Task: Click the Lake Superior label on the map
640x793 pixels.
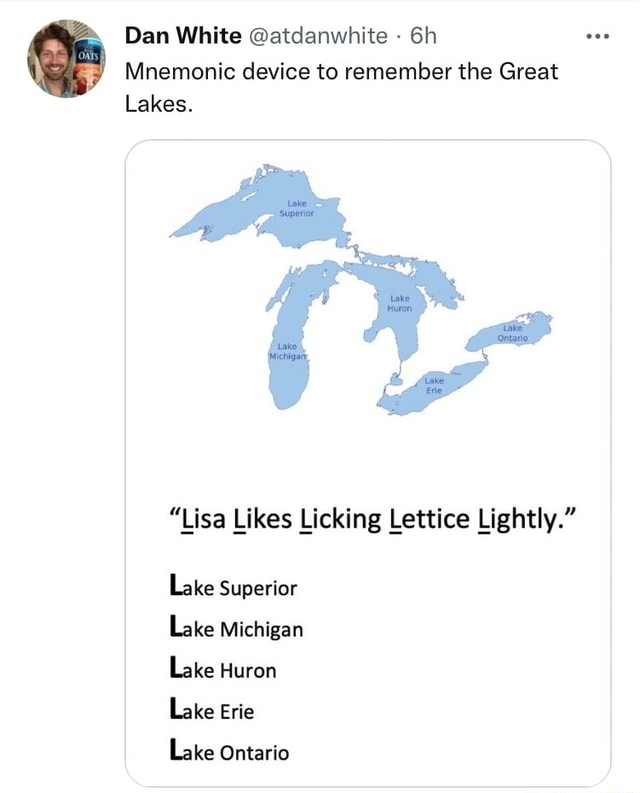Action: [297, 208]
